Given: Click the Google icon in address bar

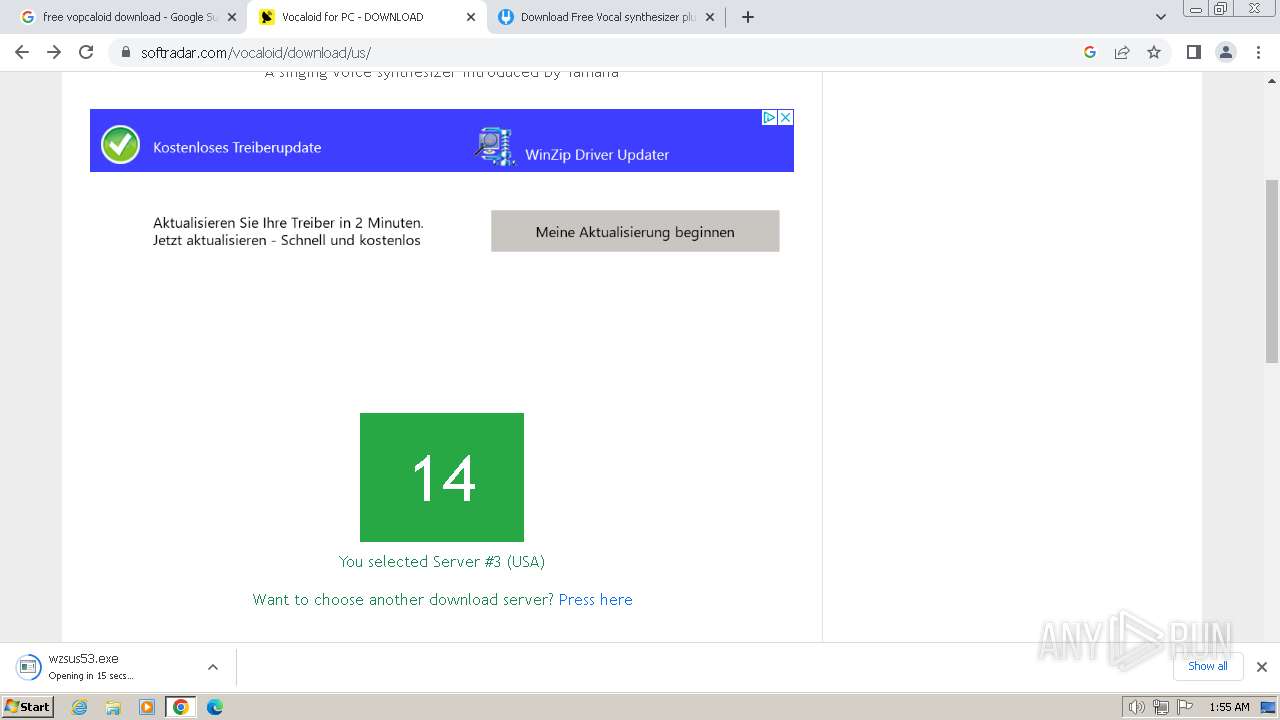Looking at the screenshot, I should point(1090,52).
